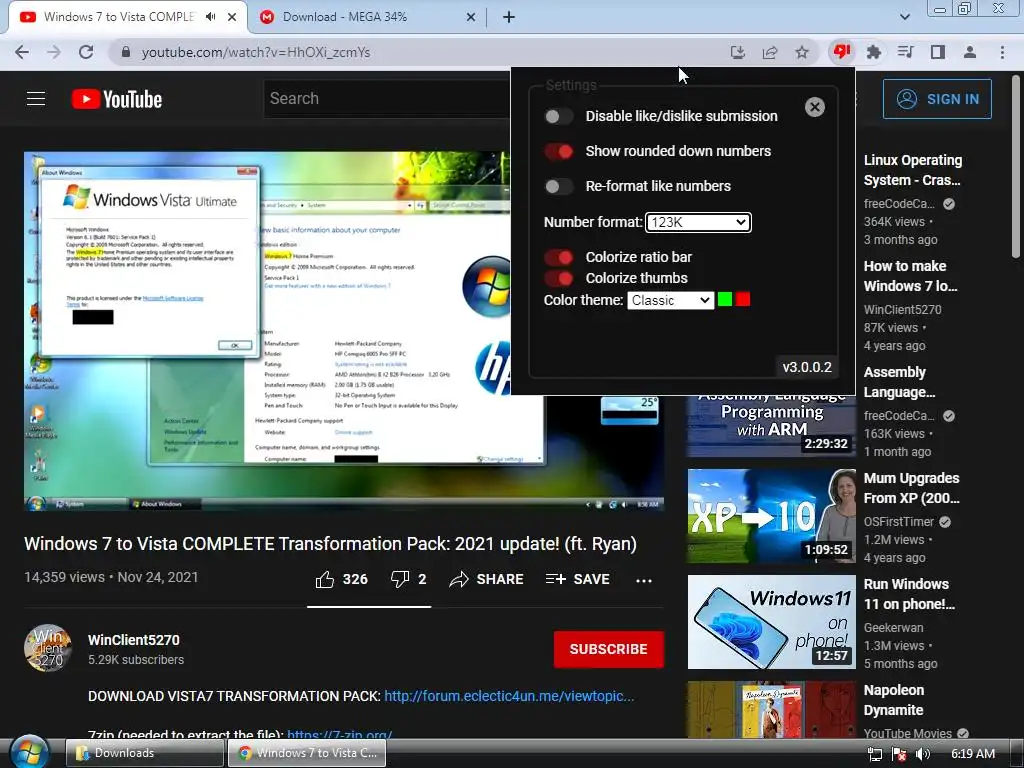This screenshot has height=768, width=1024.
Task: Like the video with thumbs up
Action: [325, 579]
